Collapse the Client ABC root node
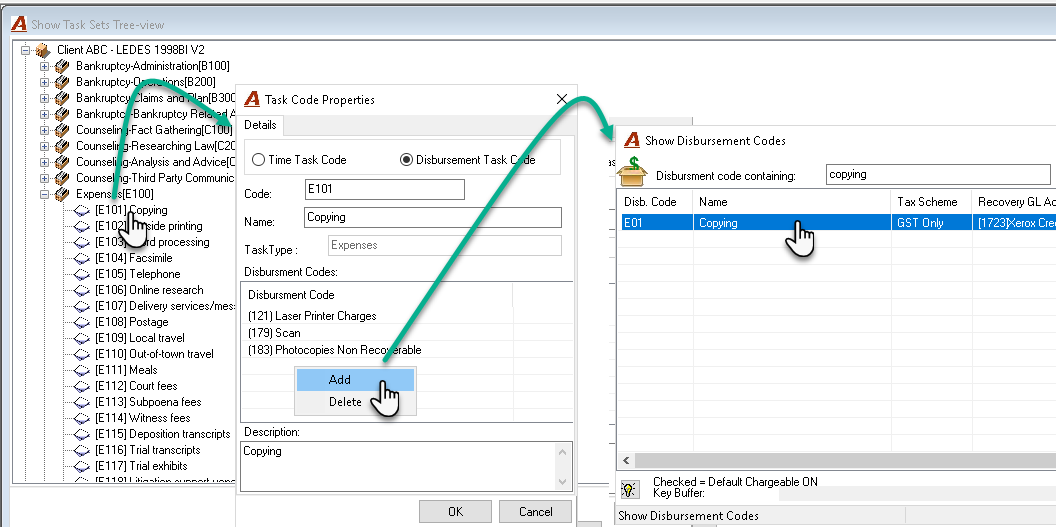The image size is (1056, 527). (x=26, y=50)
